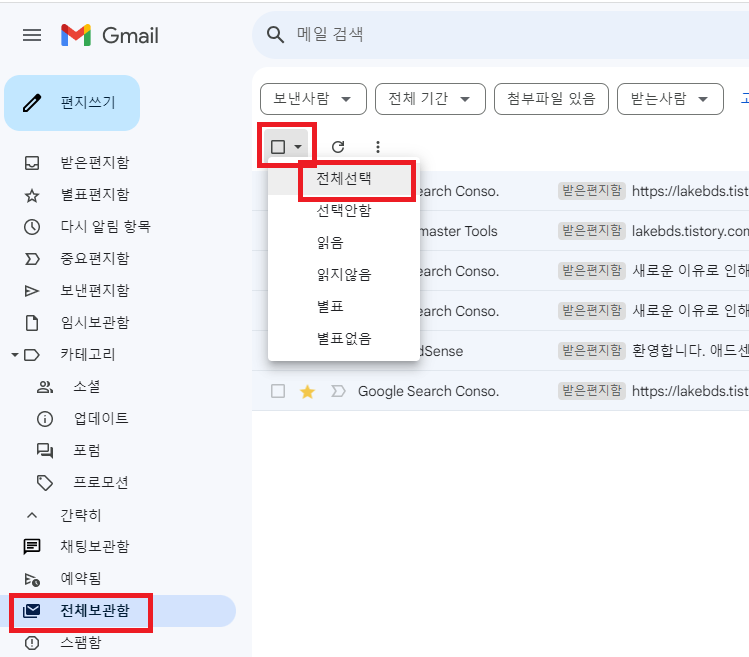
Task: Click the clock icon beside 다시 알림 항목
Action: pyautogui.click(x=32, y=227)
